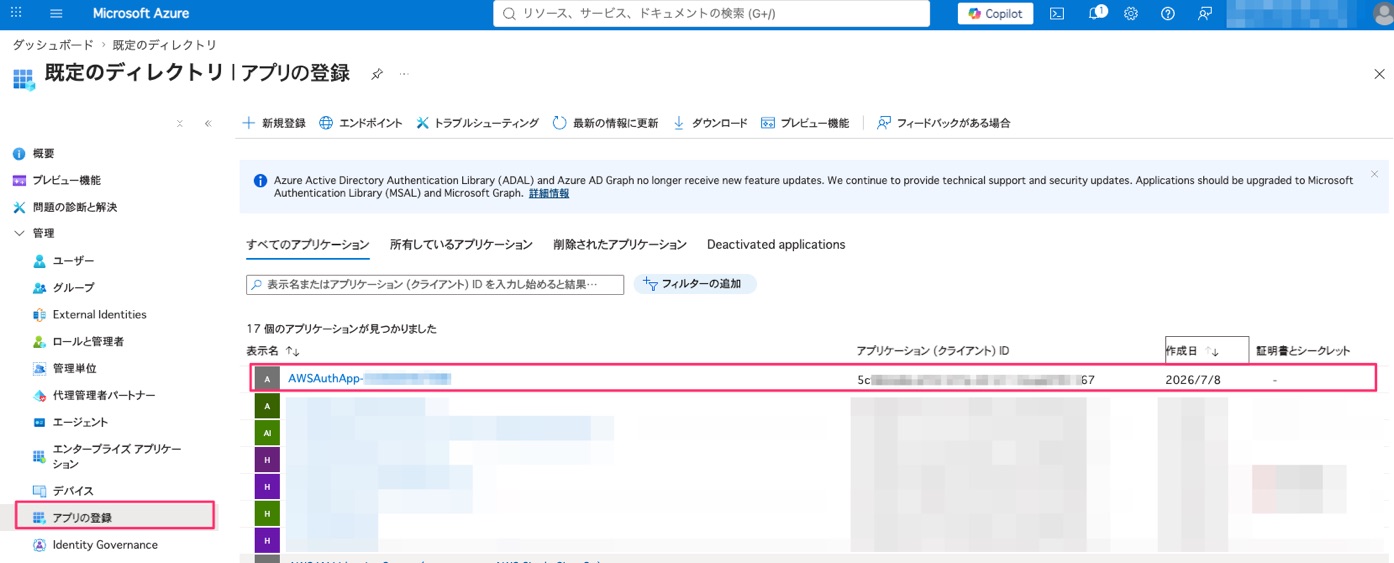Open Copilot from the top bar
Screen dimensions: 1394x563
tap(995, 14)
